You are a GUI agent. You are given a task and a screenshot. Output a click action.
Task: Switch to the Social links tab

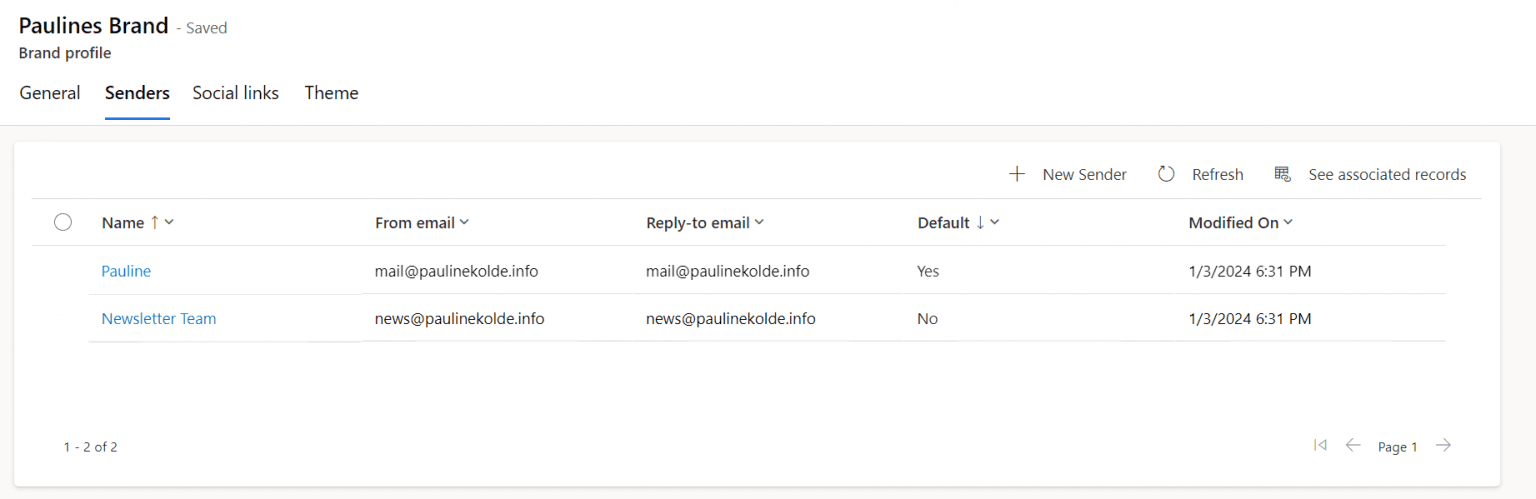235,93
